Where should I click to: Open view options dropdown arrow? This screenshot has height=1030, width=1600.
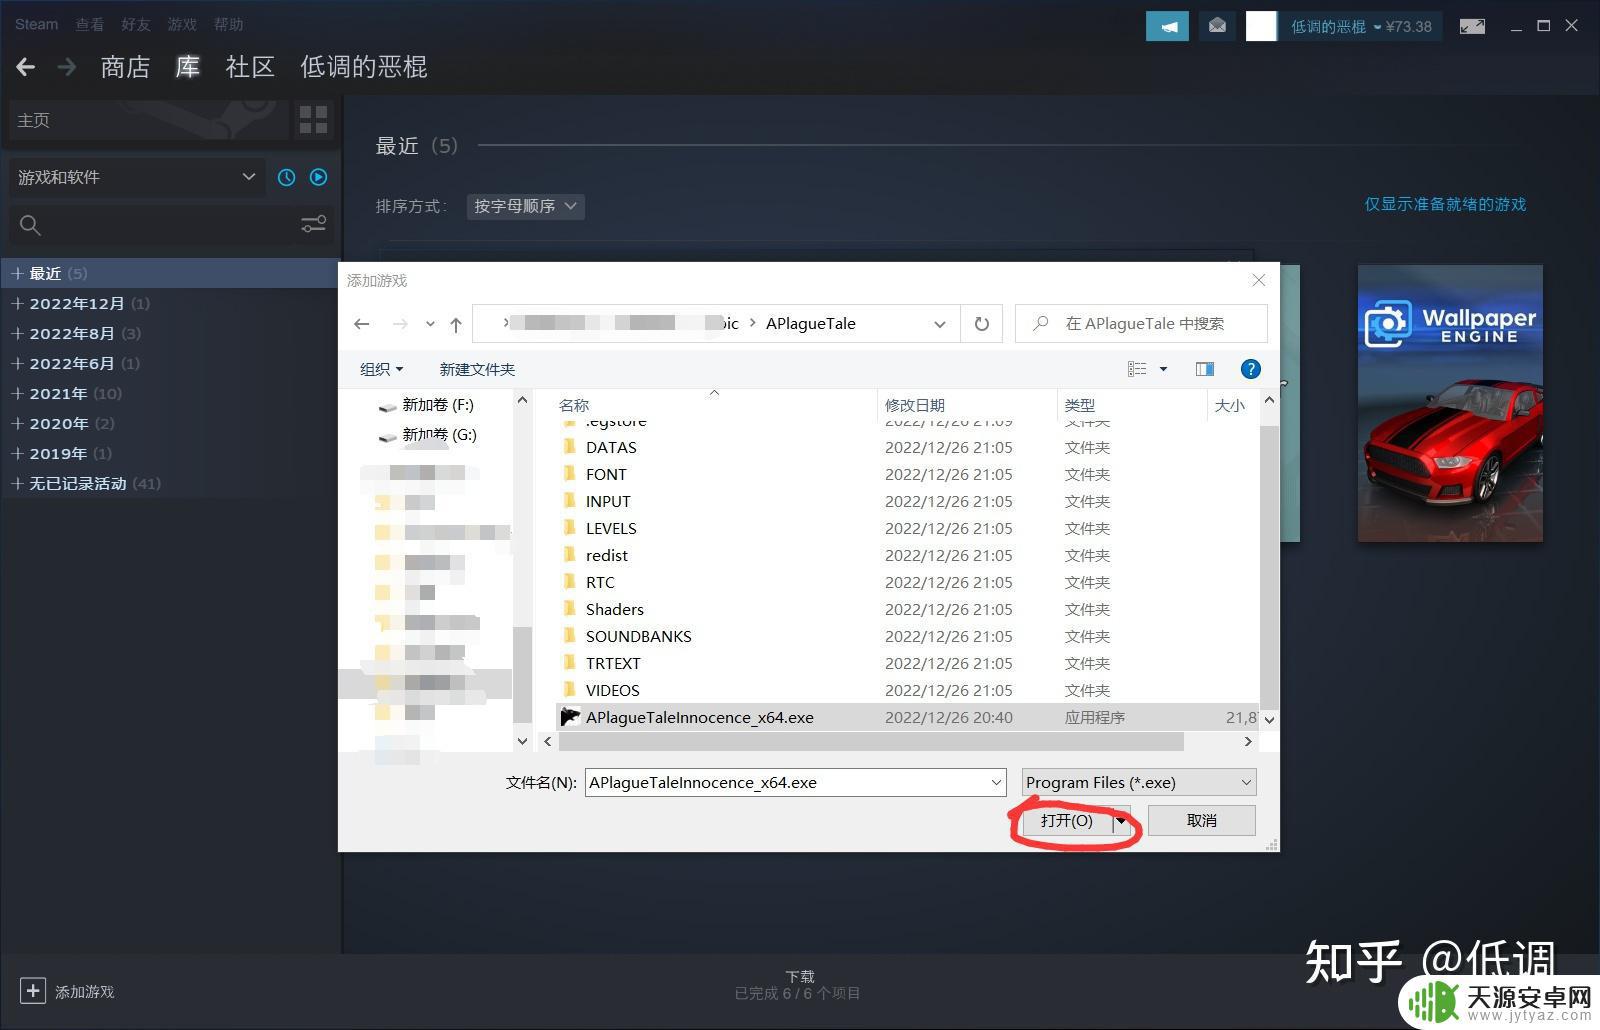(1163, 369)
